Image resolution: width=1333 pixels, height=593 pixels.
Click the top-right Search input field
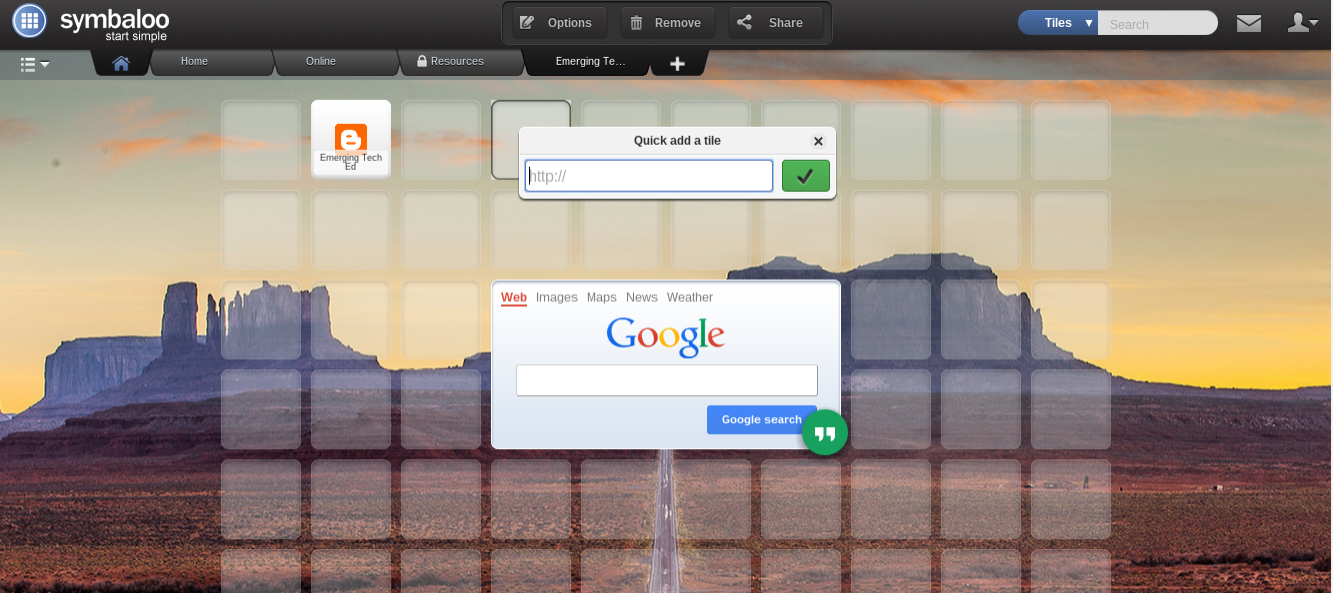(1157, 23)
